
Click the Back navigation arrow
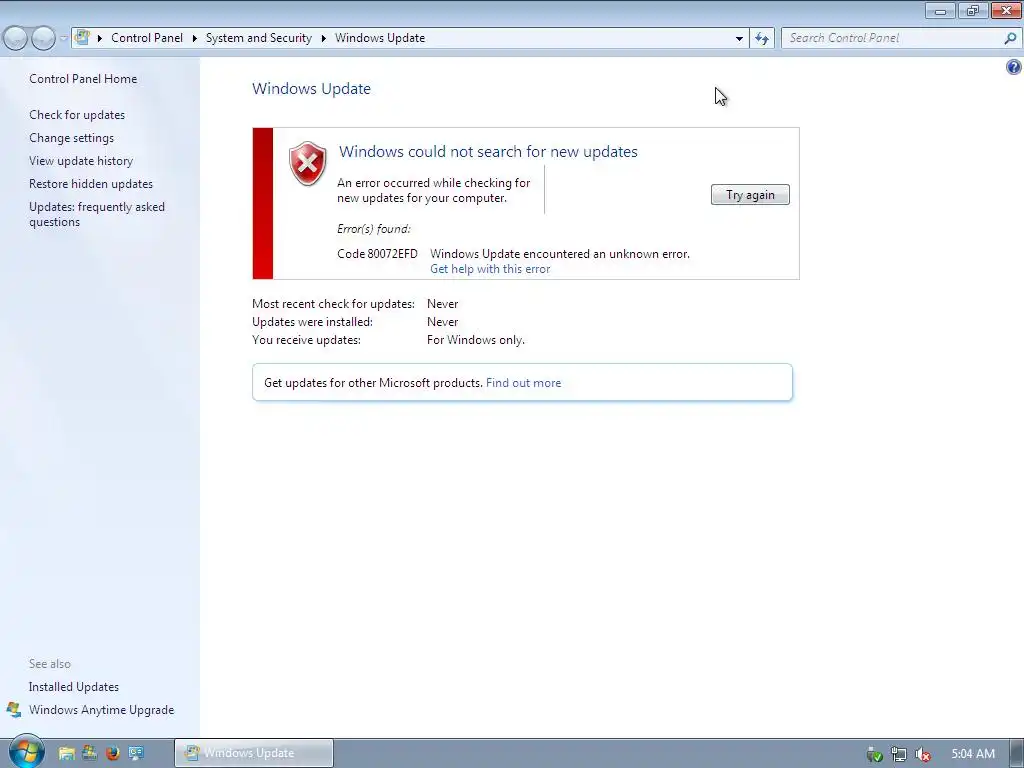[16, 39]
